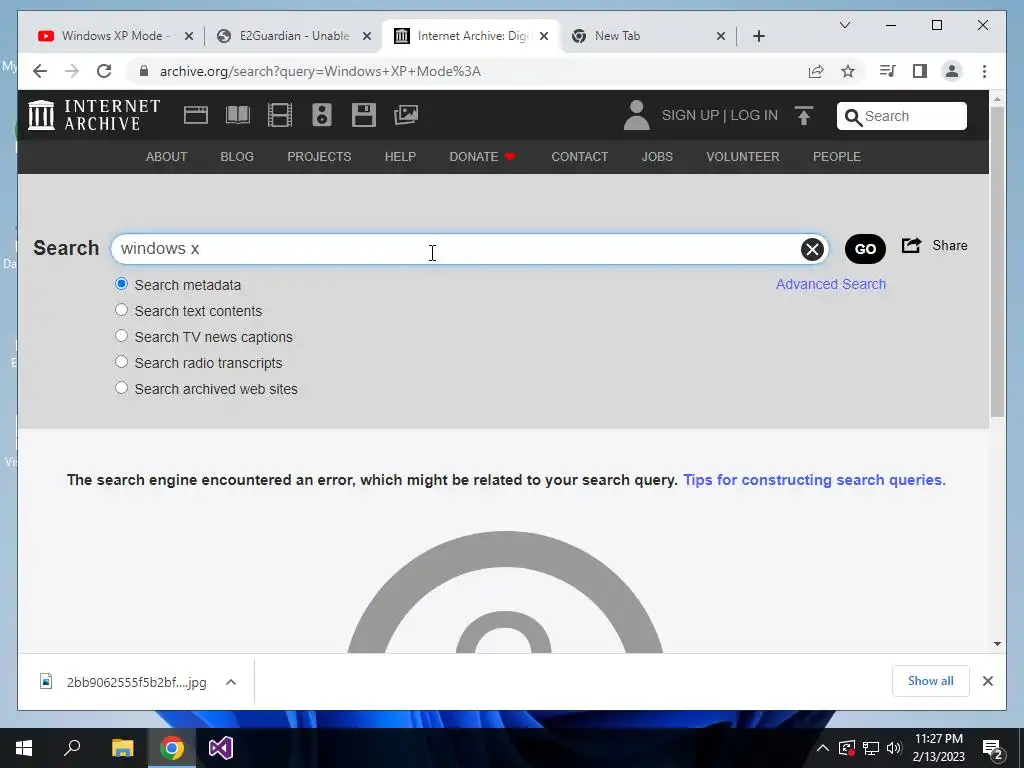Open the BLOG menu item
This screenshot has width=1024, height=768.
[237, 157]
